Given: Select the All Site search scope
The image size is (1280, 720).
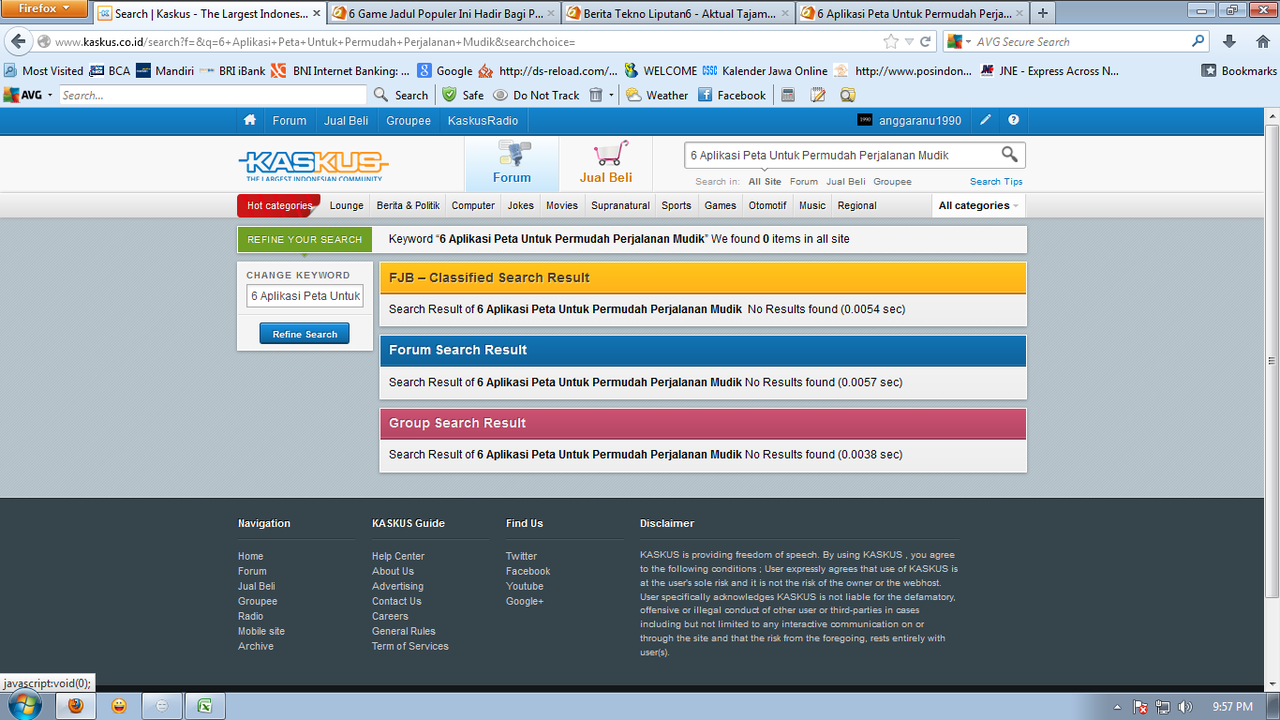Looking at the screenshot, I should [765, 182].
